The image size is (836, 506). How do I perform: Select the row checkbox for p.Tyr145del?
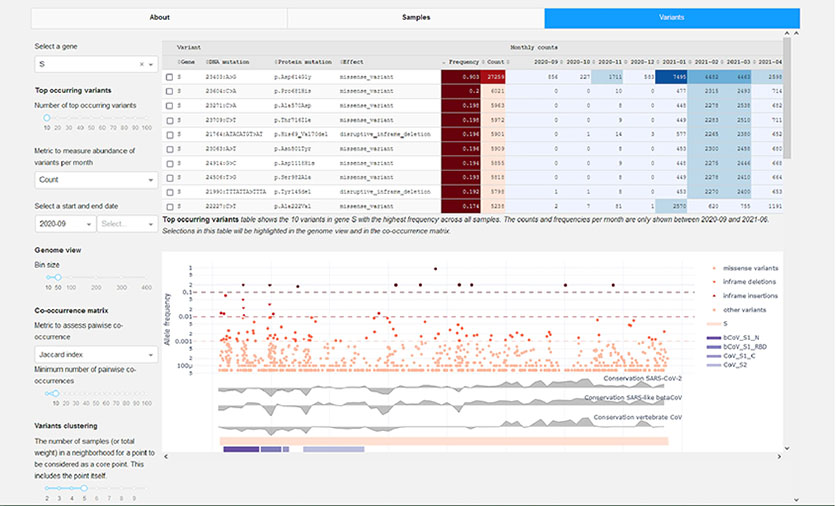170,192
